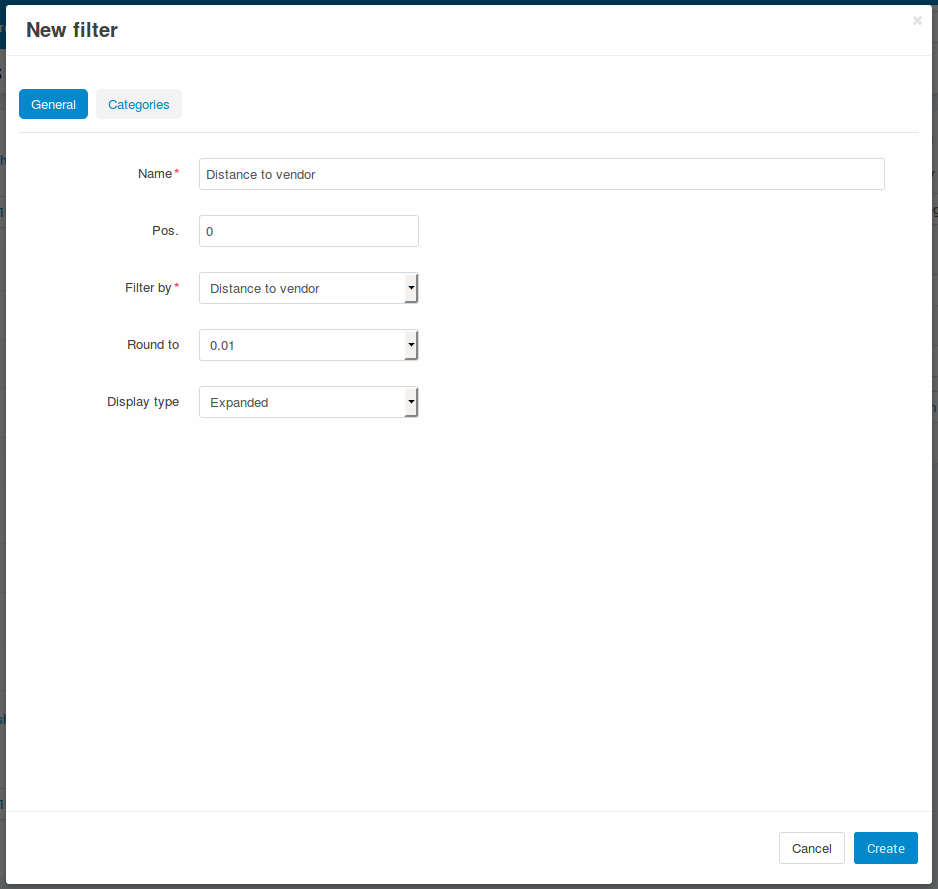Click the Create button
The image size is (938, 889).
[x=885, y=848]
